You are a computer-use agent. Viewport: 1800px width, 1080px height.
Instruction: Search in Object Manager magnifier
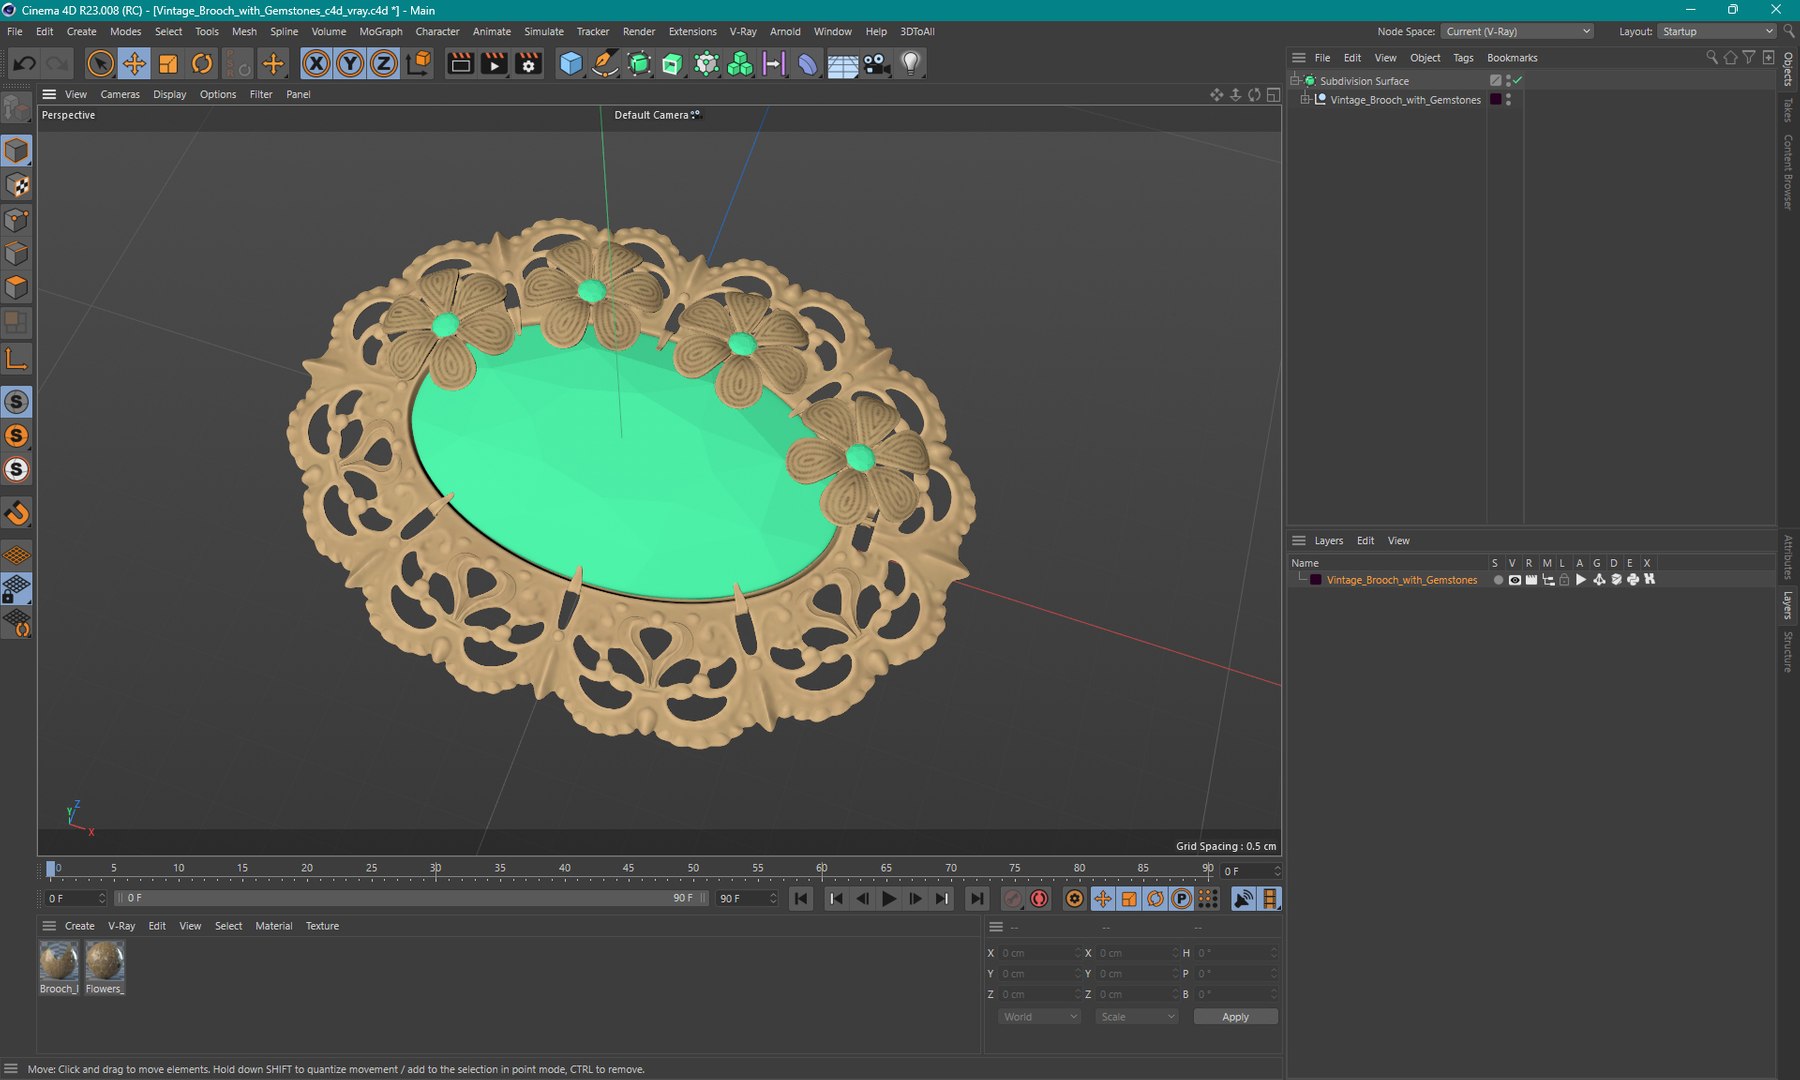[1712, 58]
